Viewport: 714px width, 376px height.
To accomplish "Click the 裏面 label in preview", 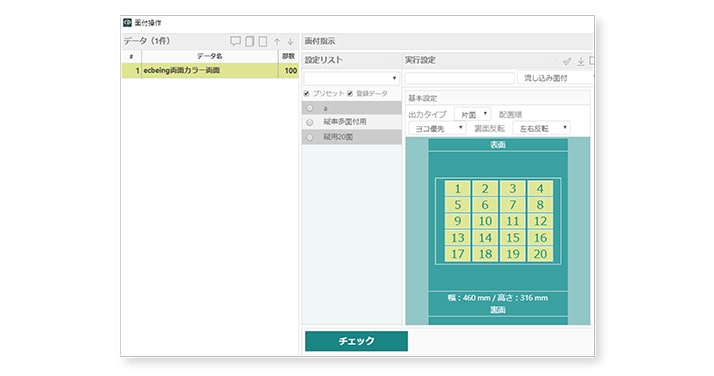I will [x=498, y=310].
